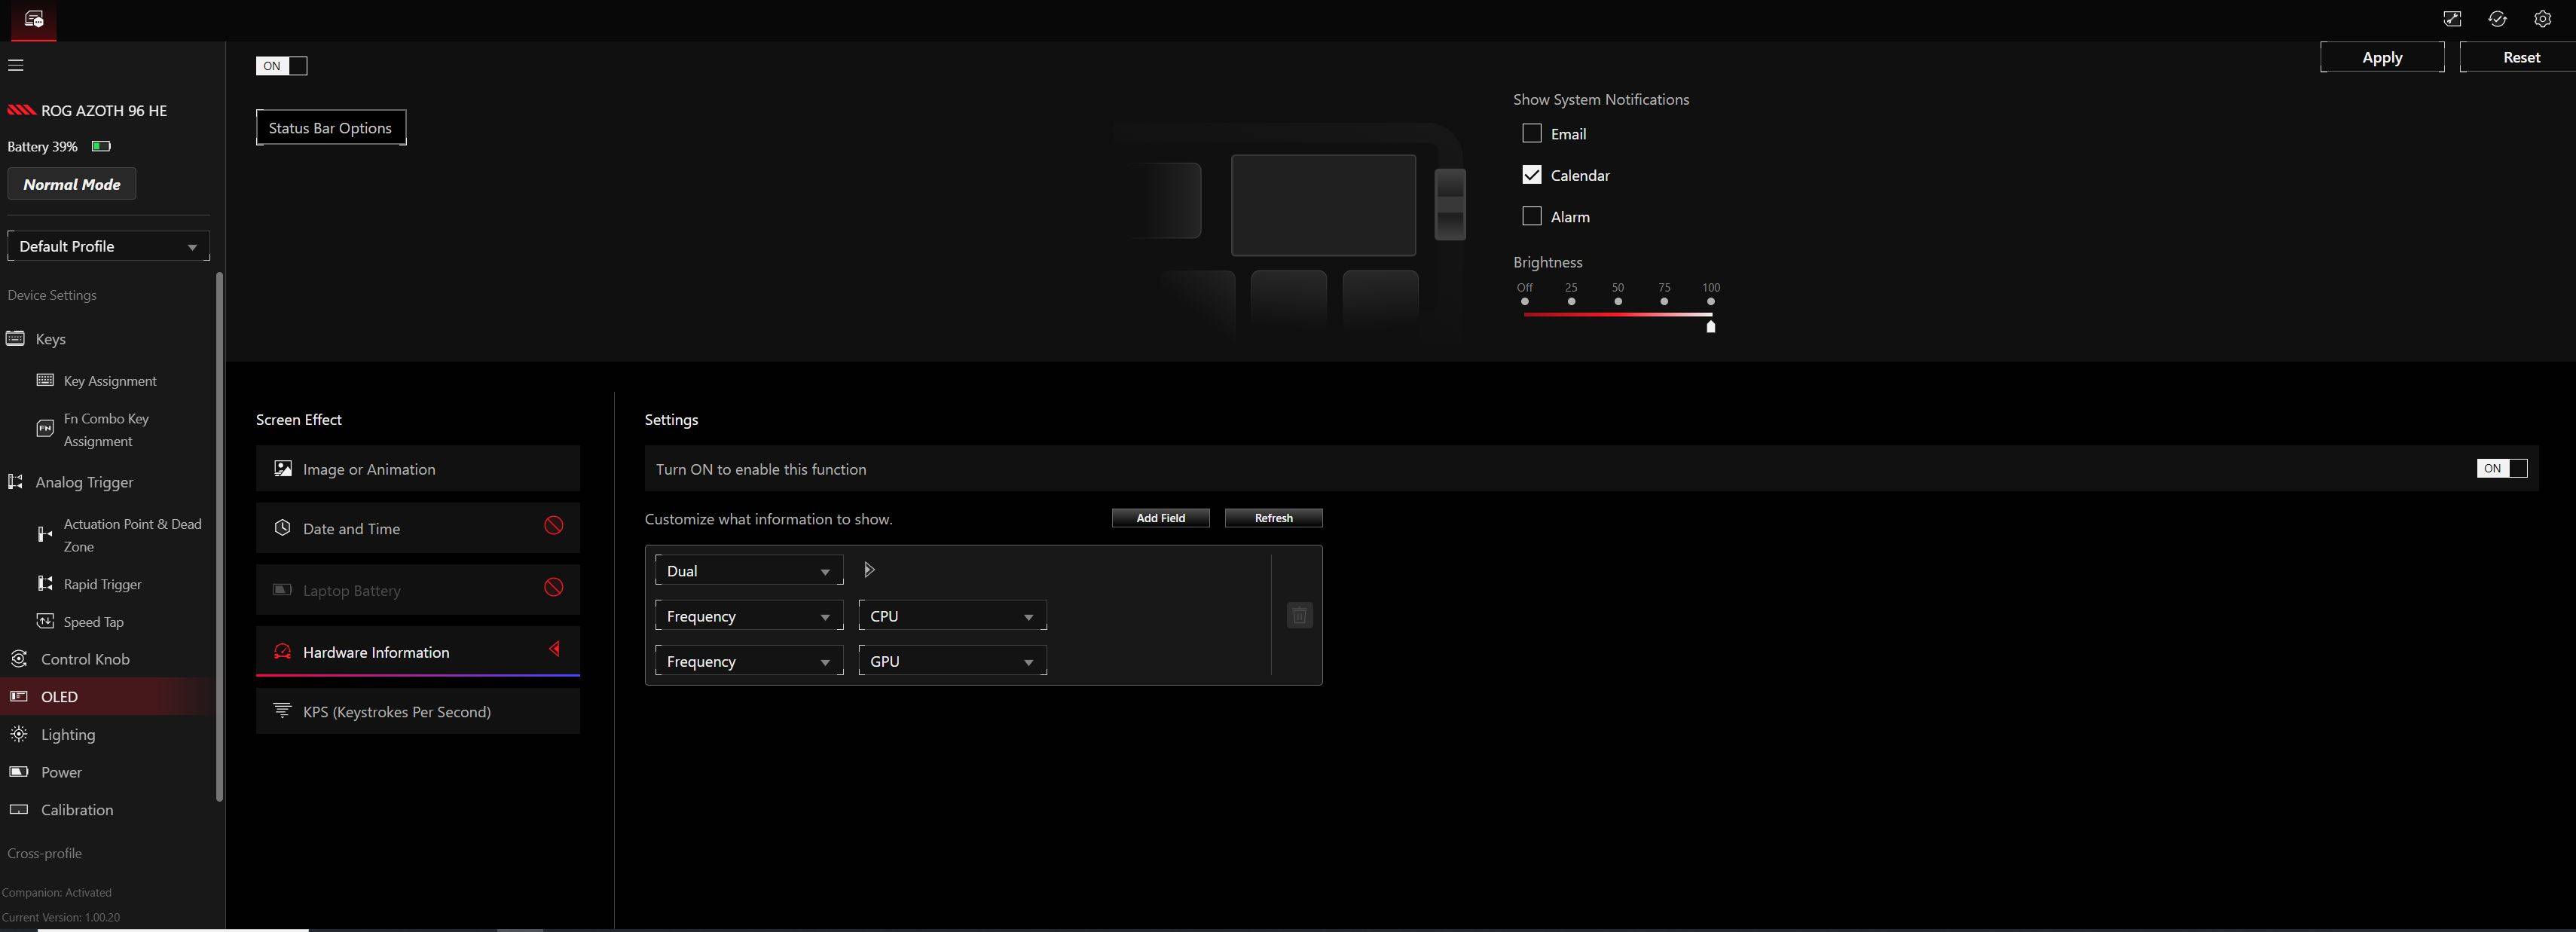Expand the CPU selection dropdown
2576x932 pixels.
[951, 616]
